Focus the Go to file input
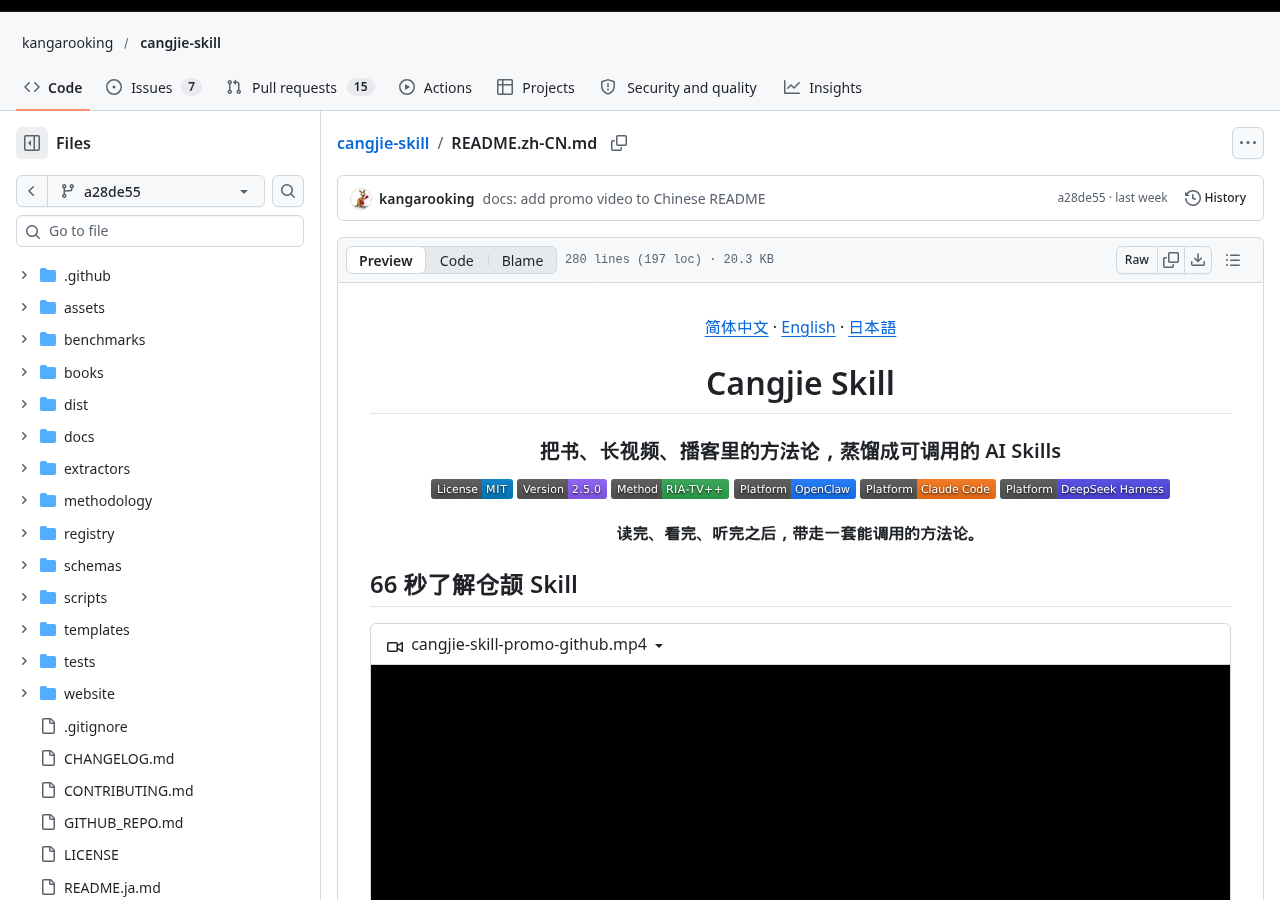This screenshot has width=1280, height=900. [160, 231]
